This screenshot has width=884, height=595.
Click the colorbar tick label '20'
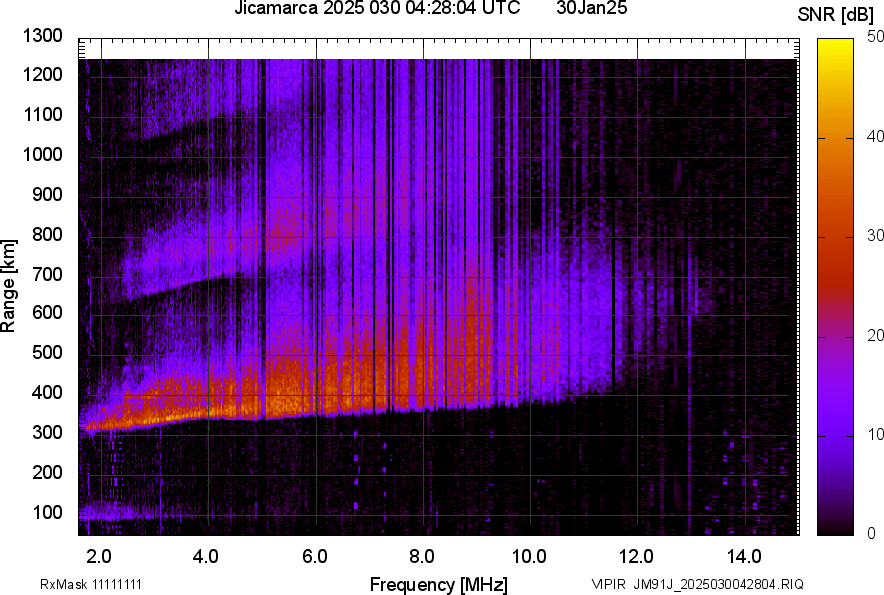pos(876,335)
